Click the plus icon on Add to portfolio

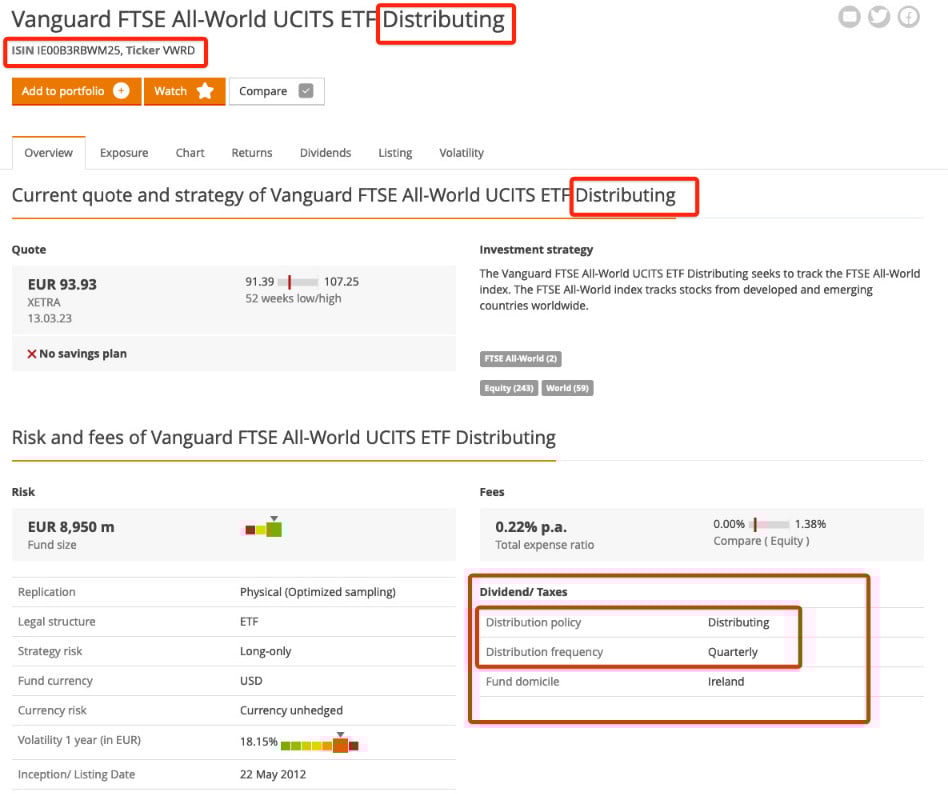(x=121, y=91)
